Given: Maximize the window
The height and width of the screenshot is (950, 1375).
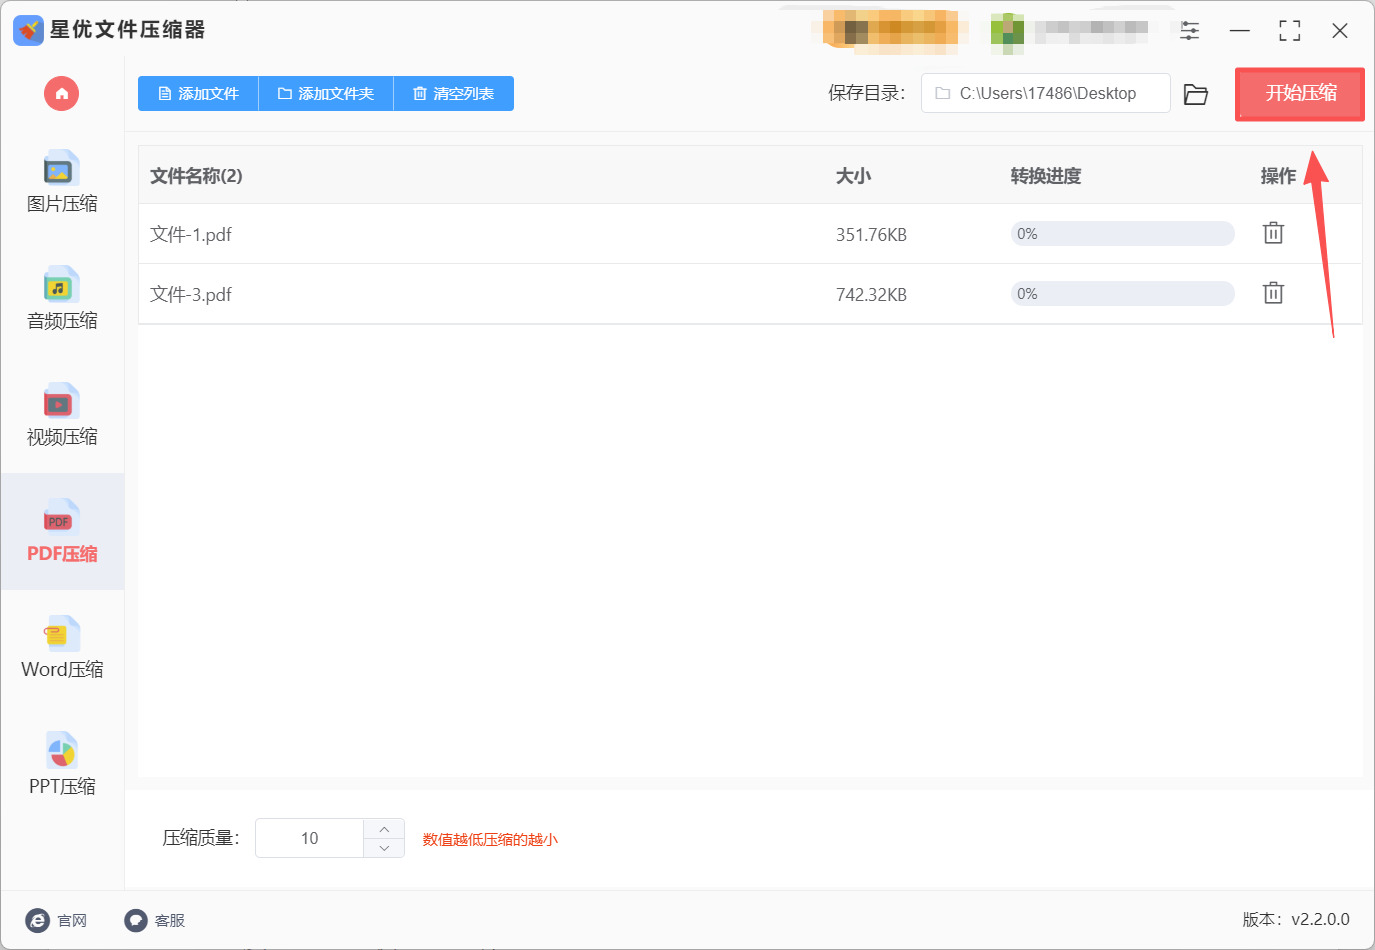Looking at the screenshot, I should pos(1290,31).
